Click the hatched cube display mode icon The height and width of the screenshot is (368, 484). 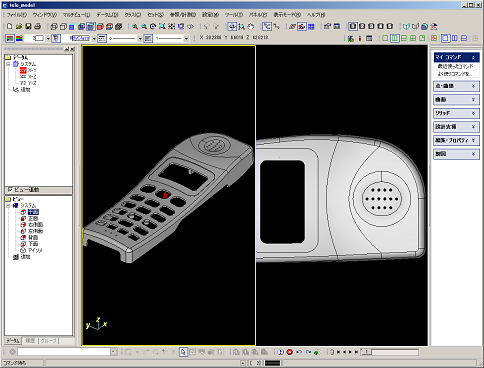118,26
